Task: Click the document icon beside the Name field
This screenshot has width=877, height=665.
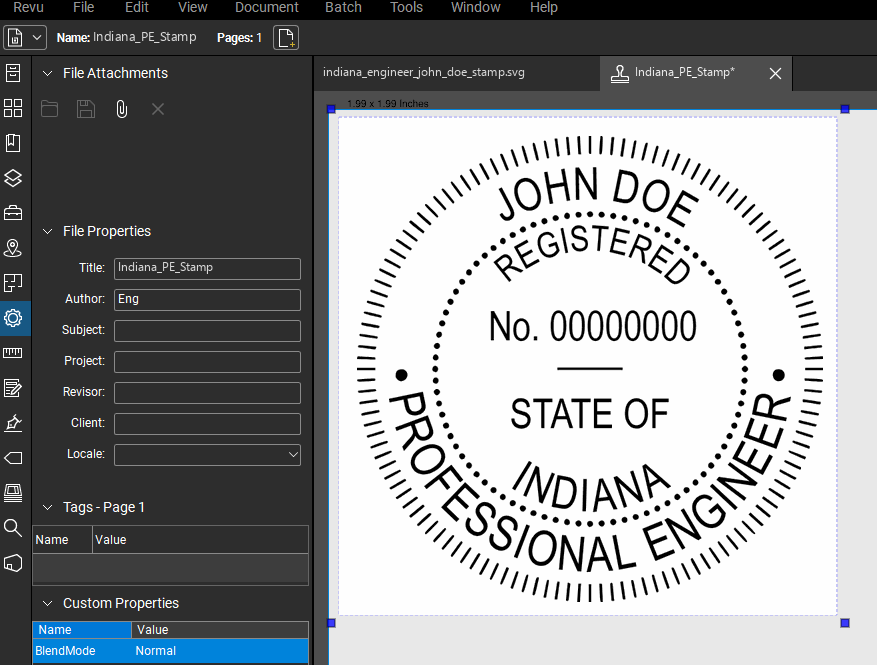Action: click(x=15, y=38)
